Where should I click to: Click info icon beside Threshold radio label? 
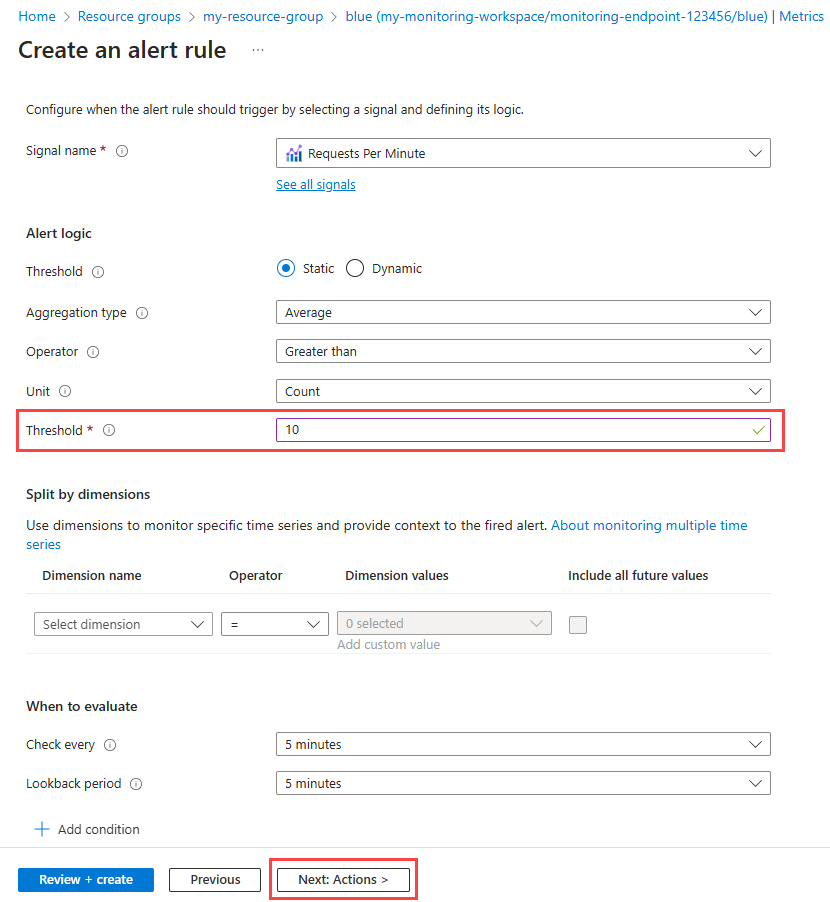click(x=98, y=272)
